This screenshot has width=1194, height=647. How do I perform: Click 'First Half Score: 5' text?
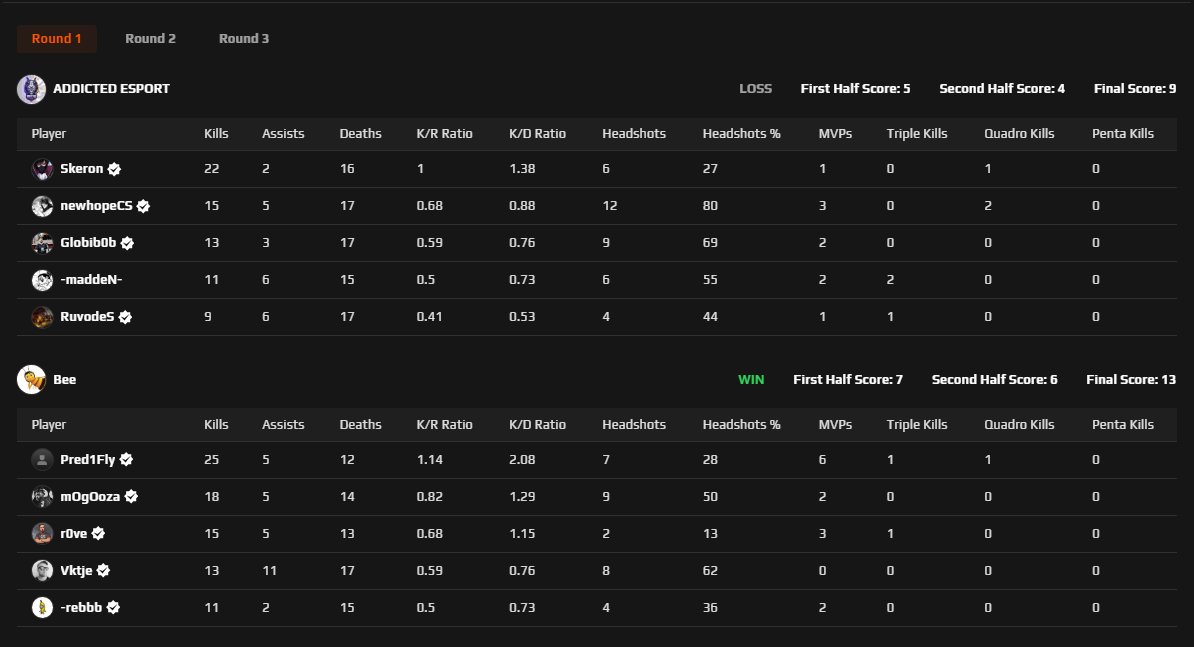click(855, 89)
